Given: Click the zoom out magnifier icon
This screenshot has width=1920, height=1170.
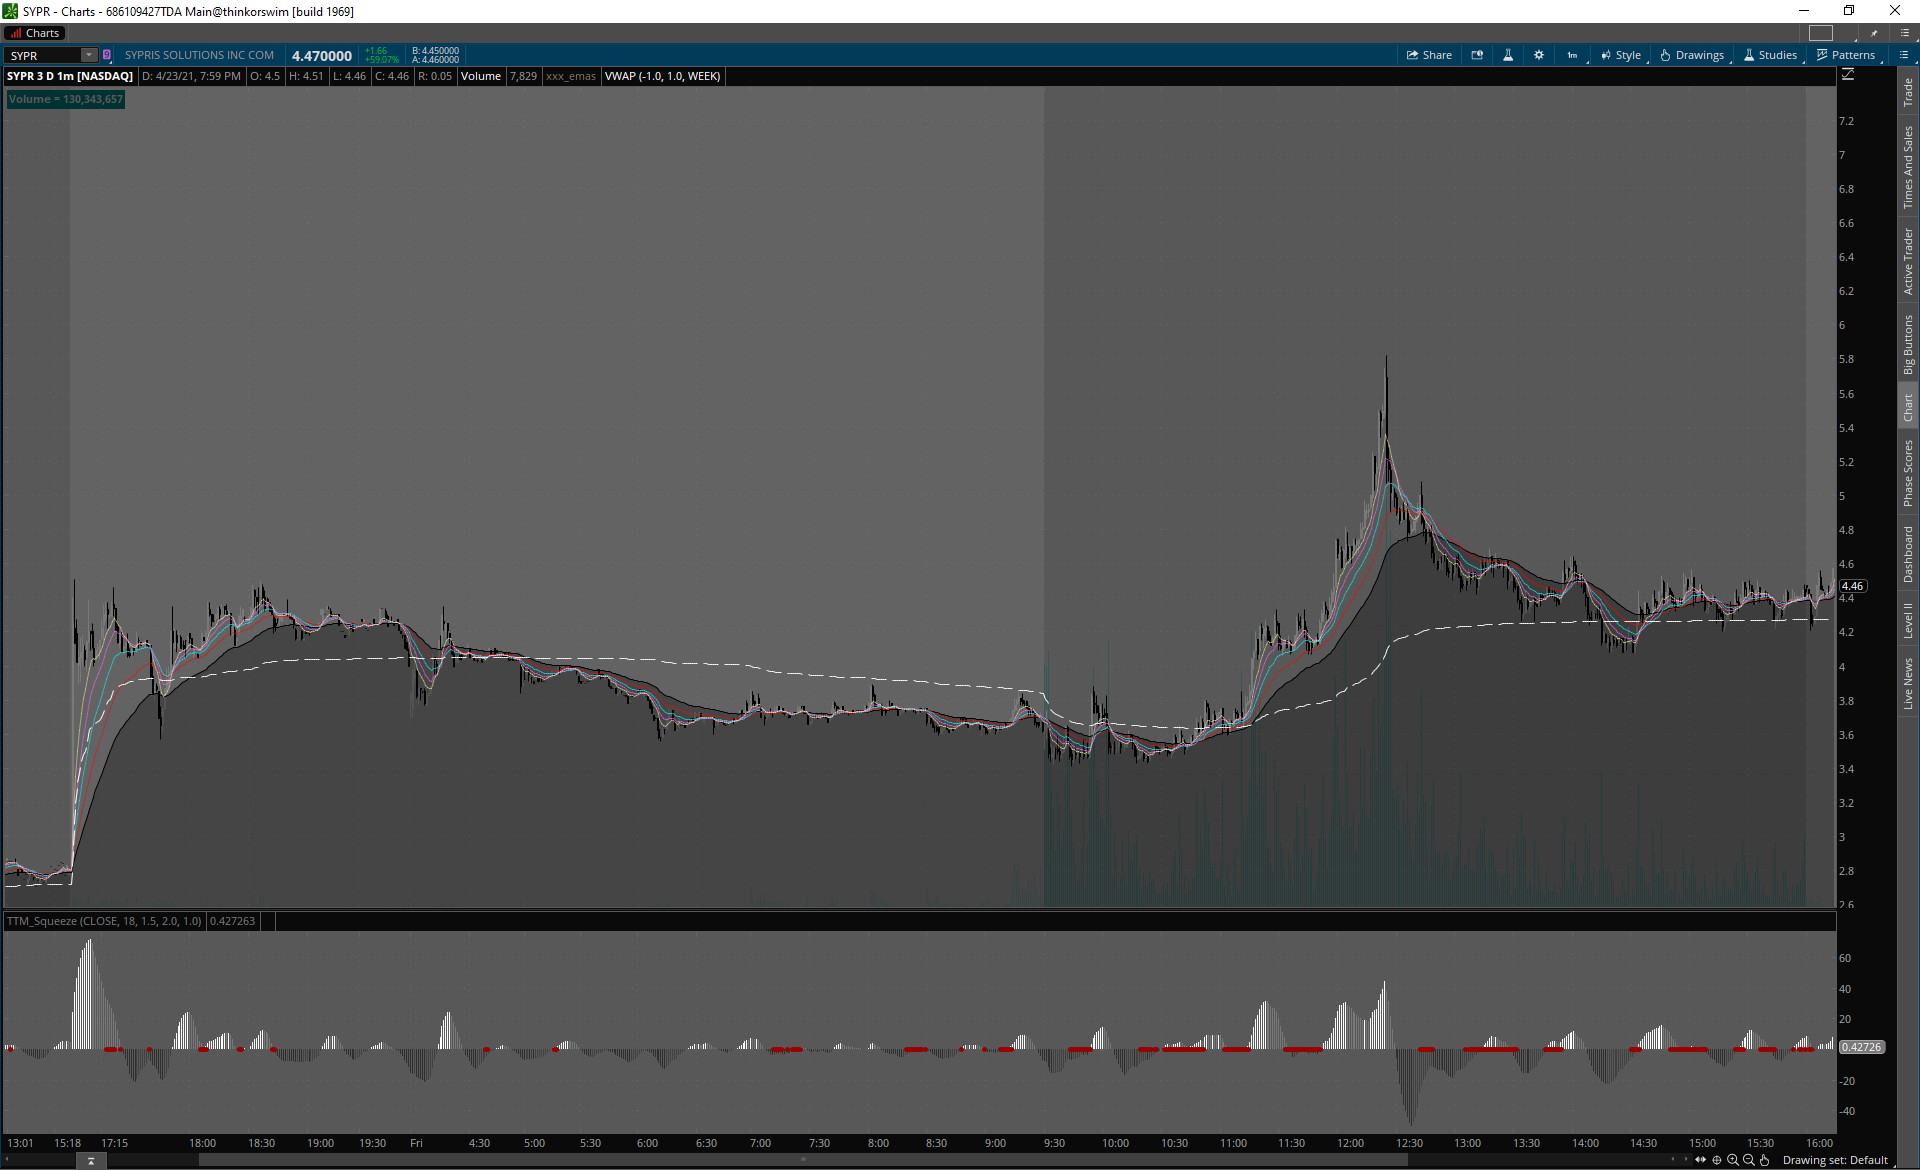Looking at the screenshot, I should (1749, 1160).
